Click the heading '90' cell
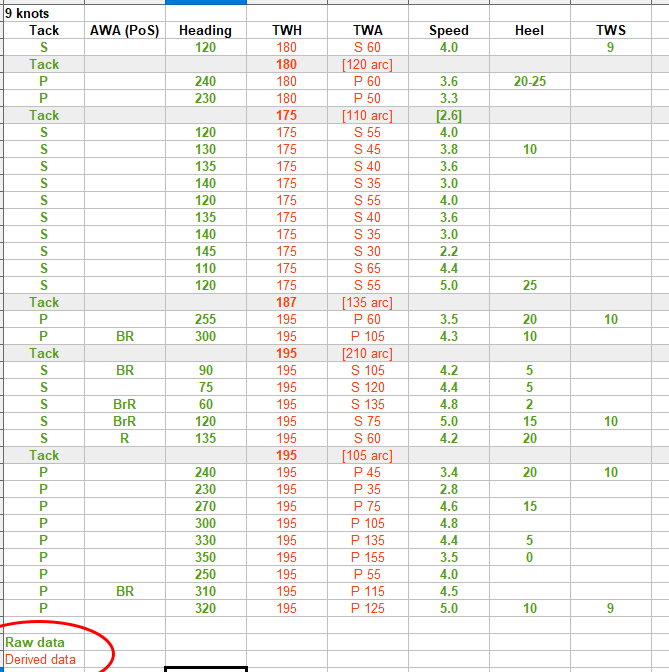Image resolution: width=669 pixels, height=672 pixels. click(206, 370)
